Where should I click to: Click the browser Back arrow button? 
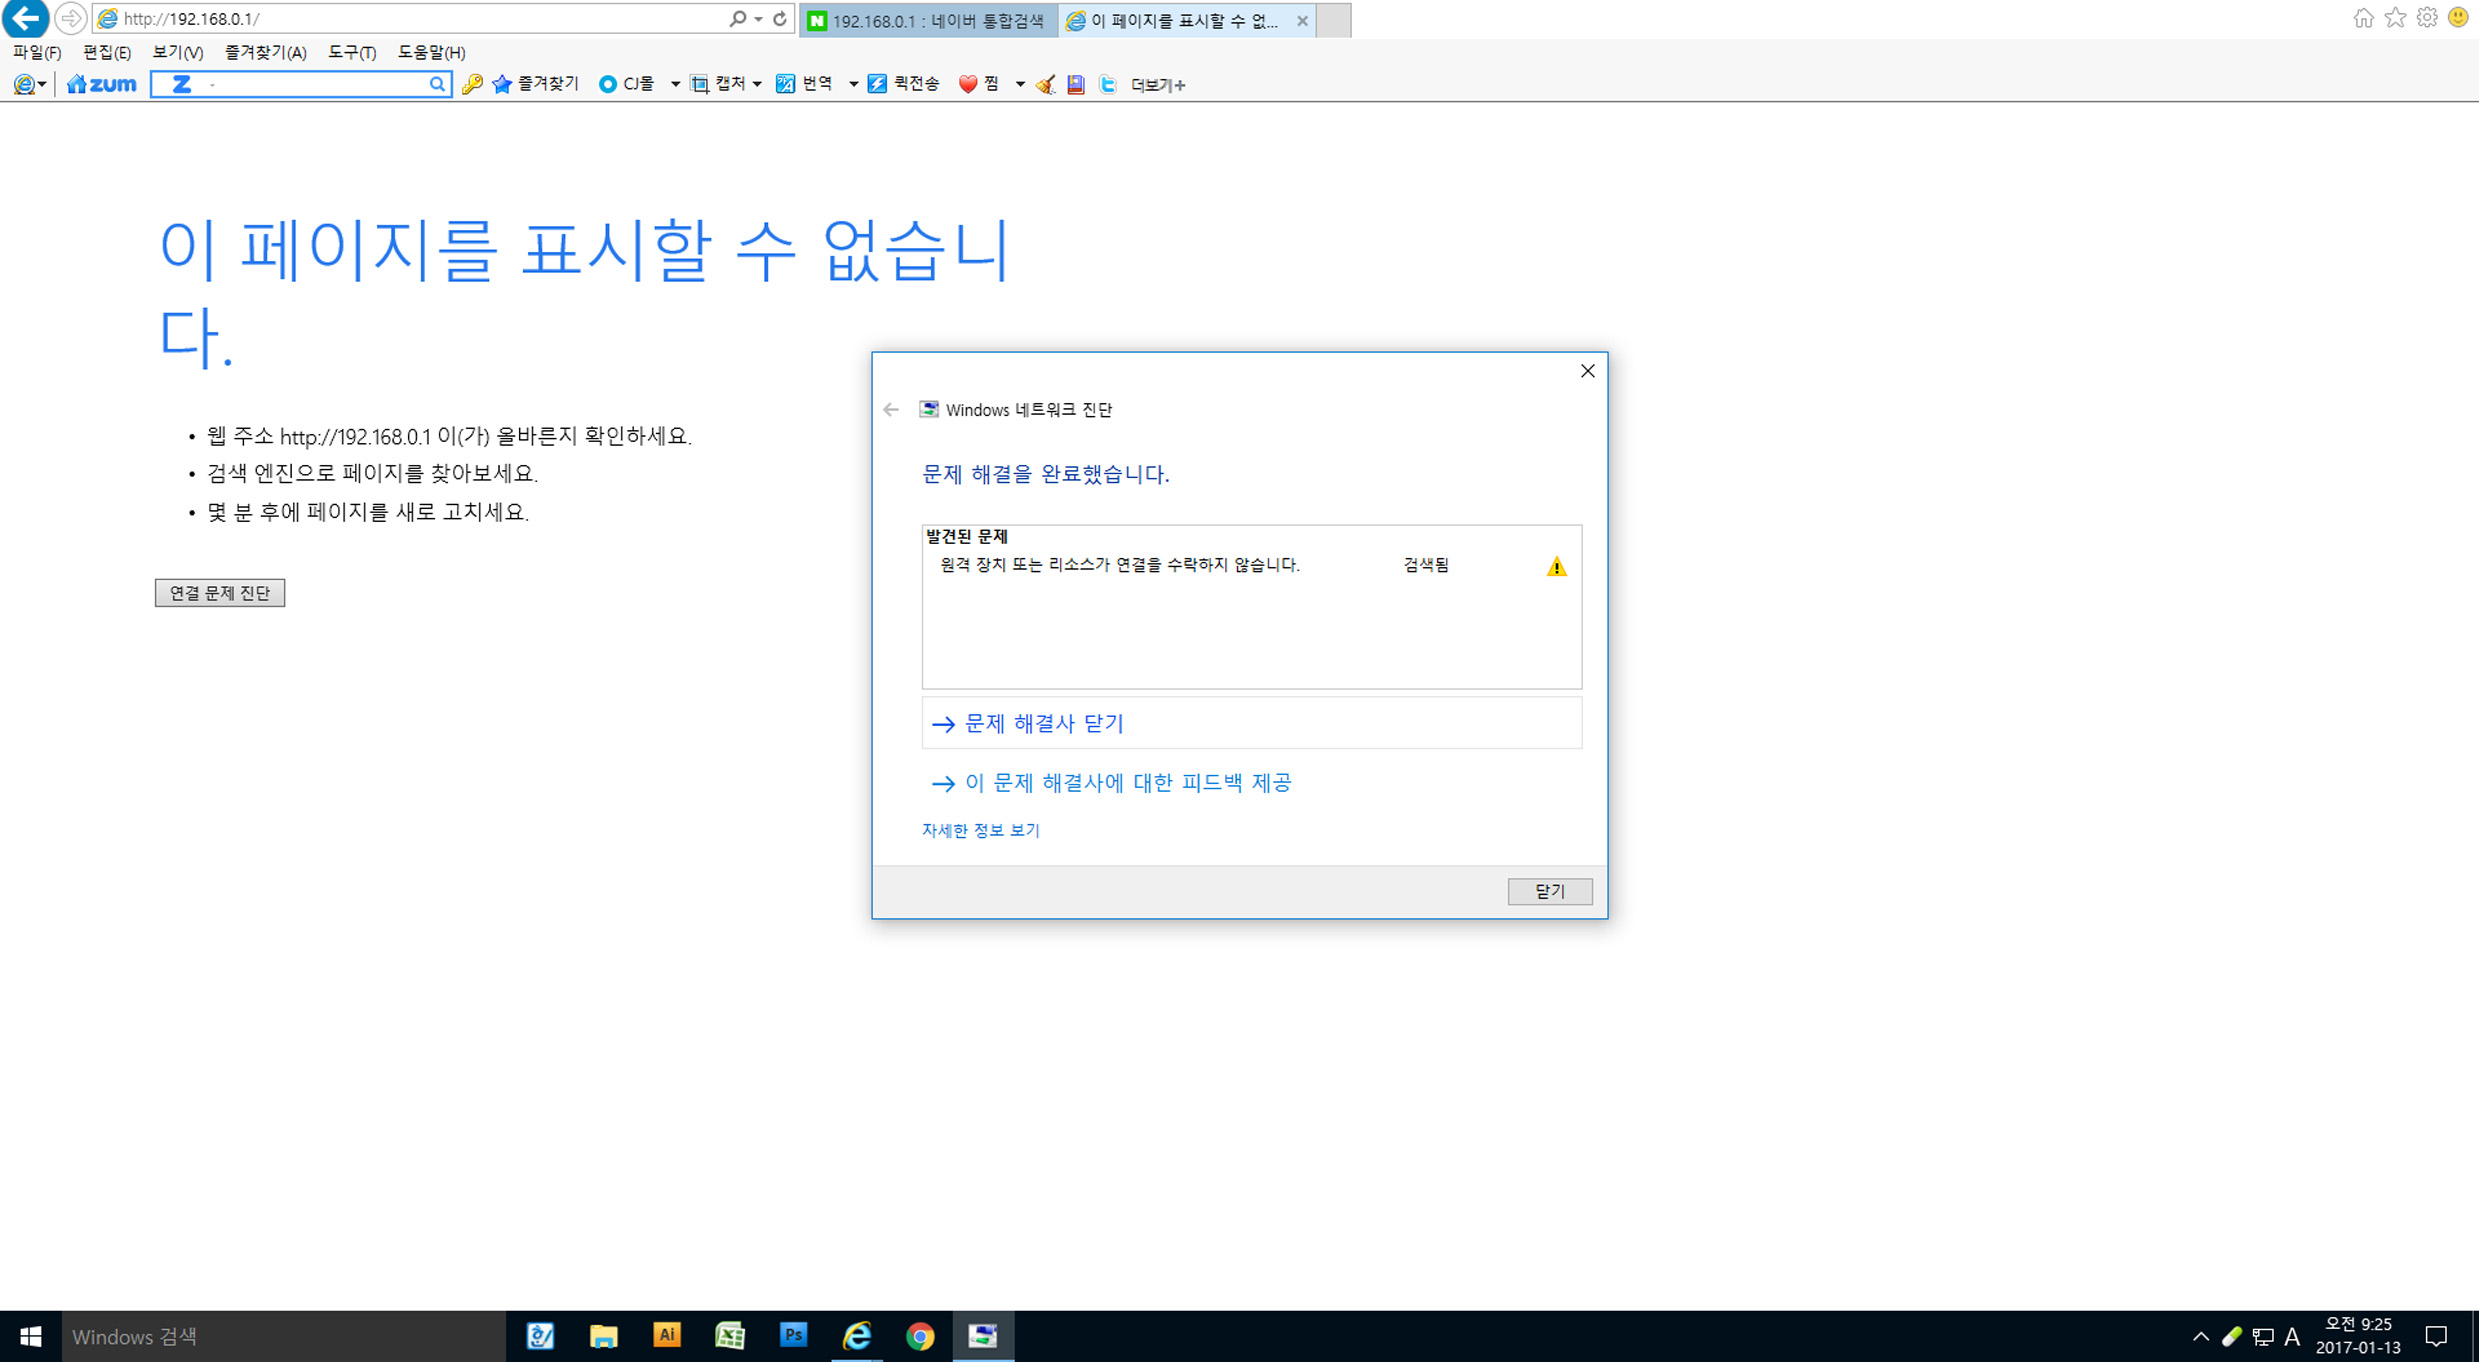click(25, 18)
